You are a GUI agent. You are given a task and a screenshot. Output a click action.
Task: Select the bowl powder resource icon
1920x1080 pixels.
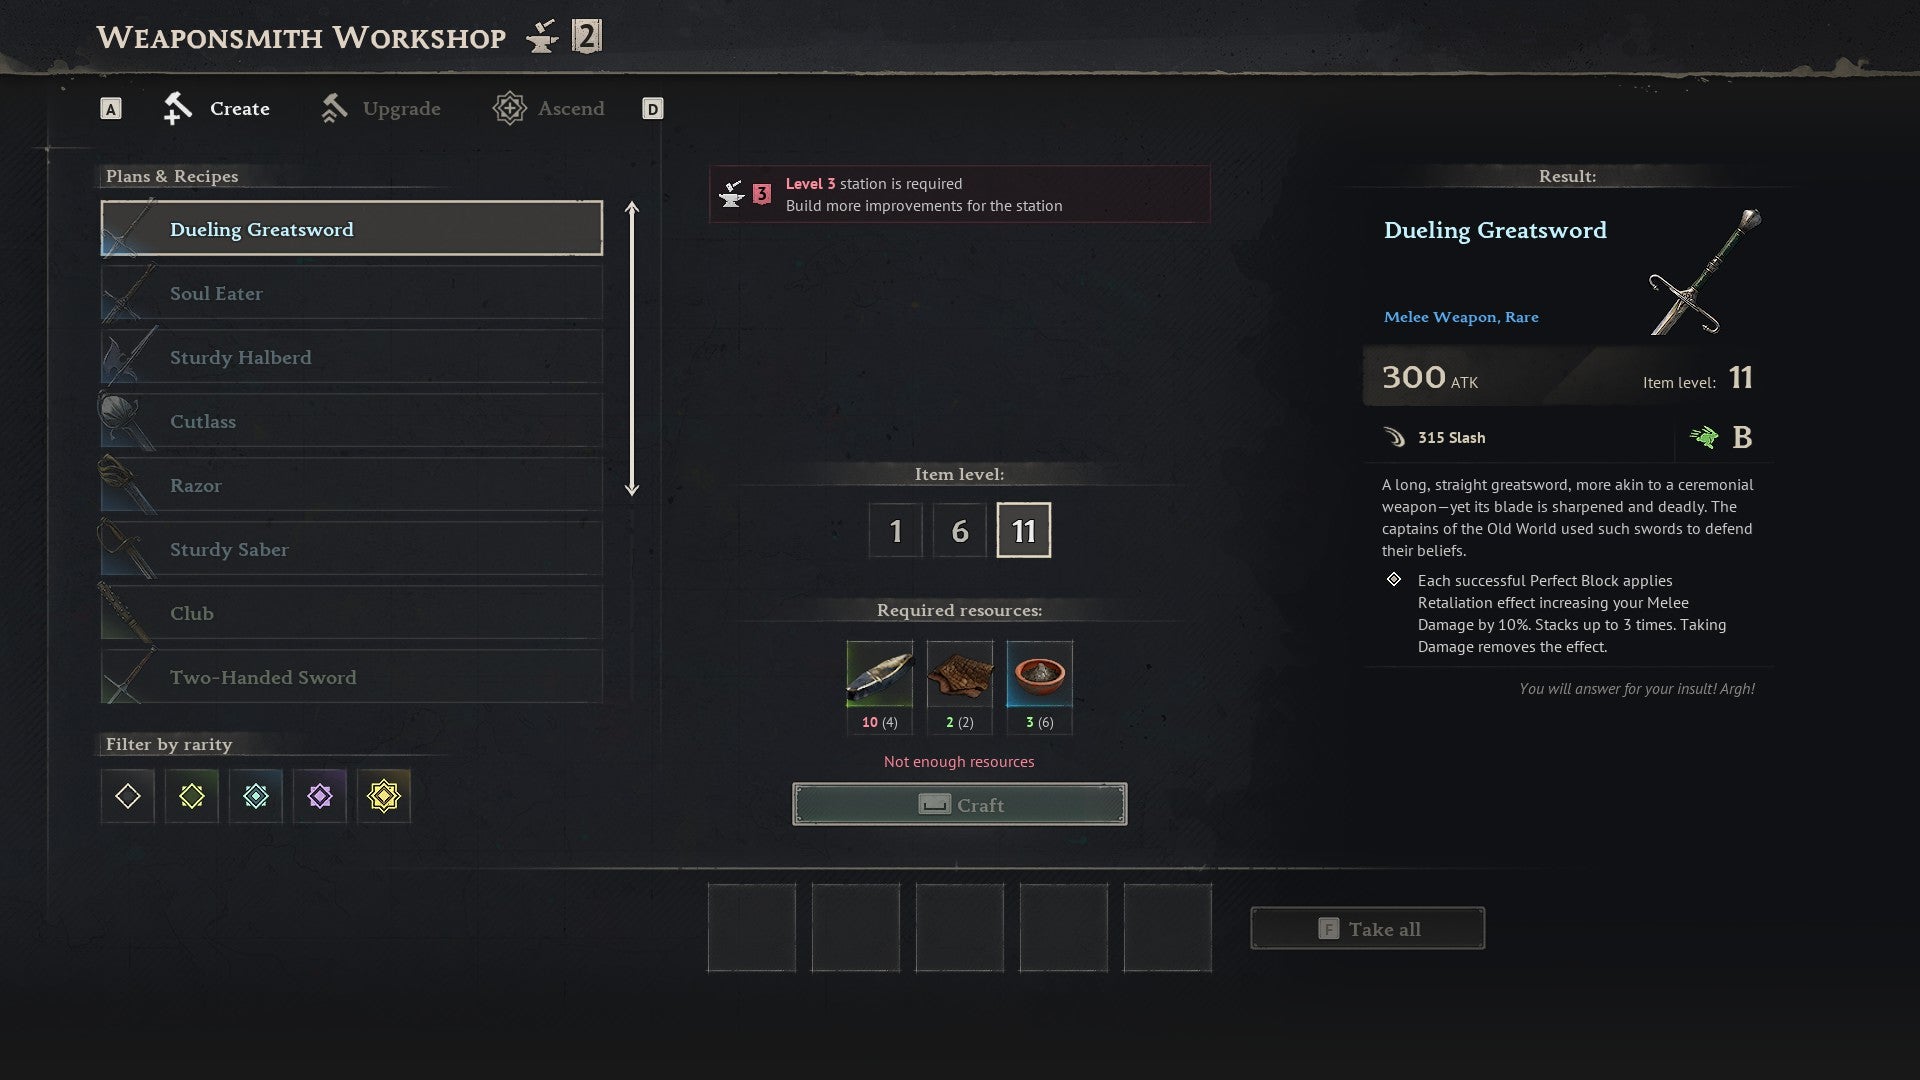1040,675
